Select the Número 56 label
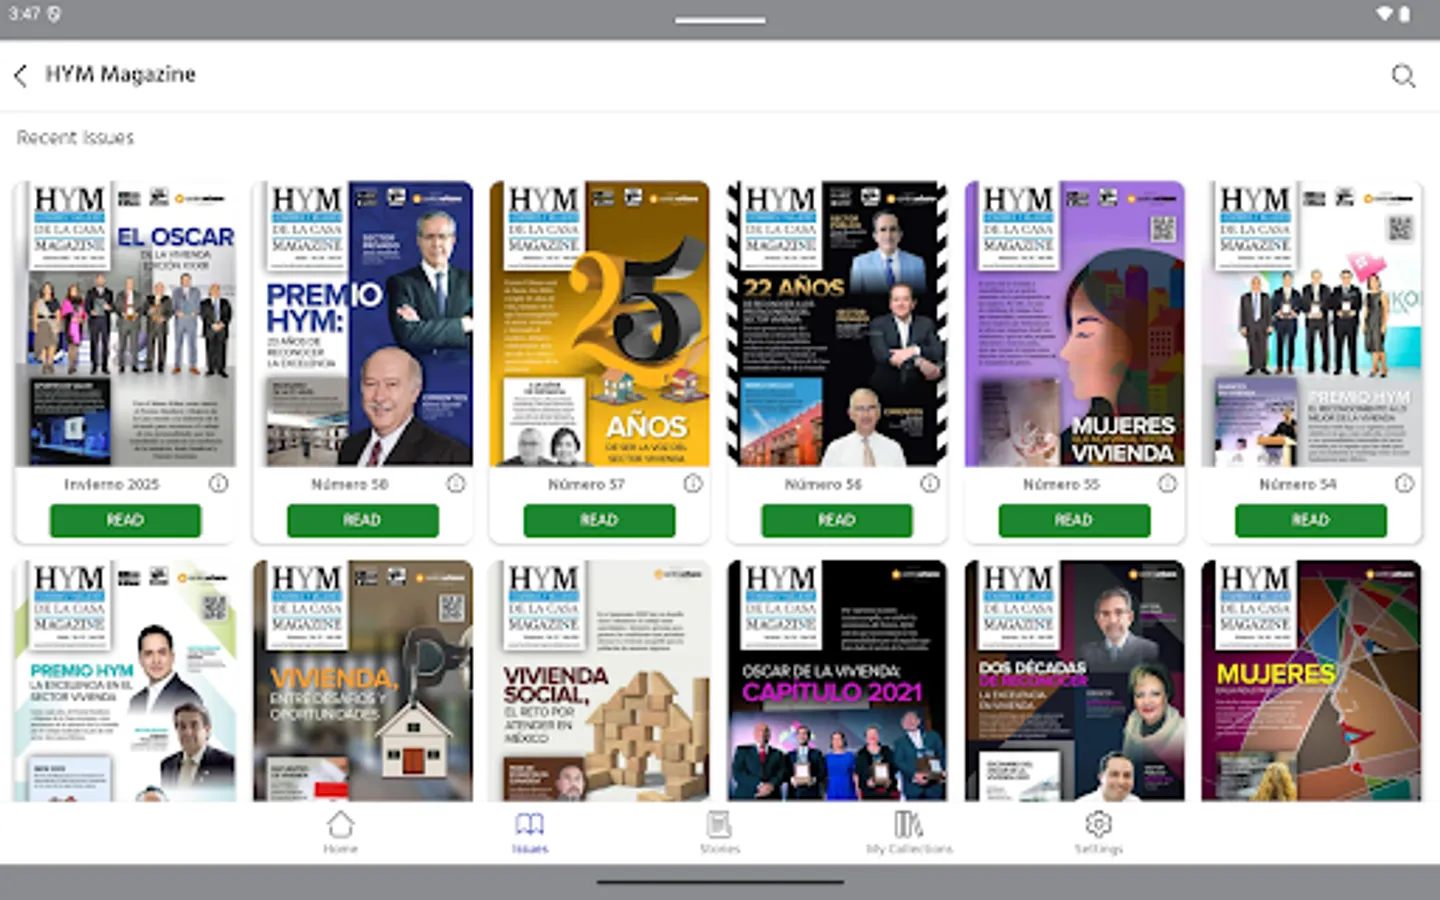The width and height of the screenshot is (1440, 900). click(x=823, y=484)
